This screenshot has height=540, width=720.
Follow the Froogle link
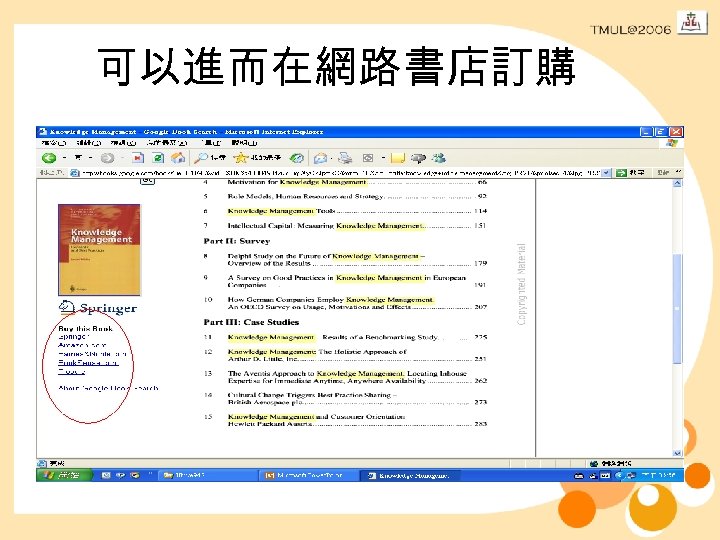[x=71, y=371]
